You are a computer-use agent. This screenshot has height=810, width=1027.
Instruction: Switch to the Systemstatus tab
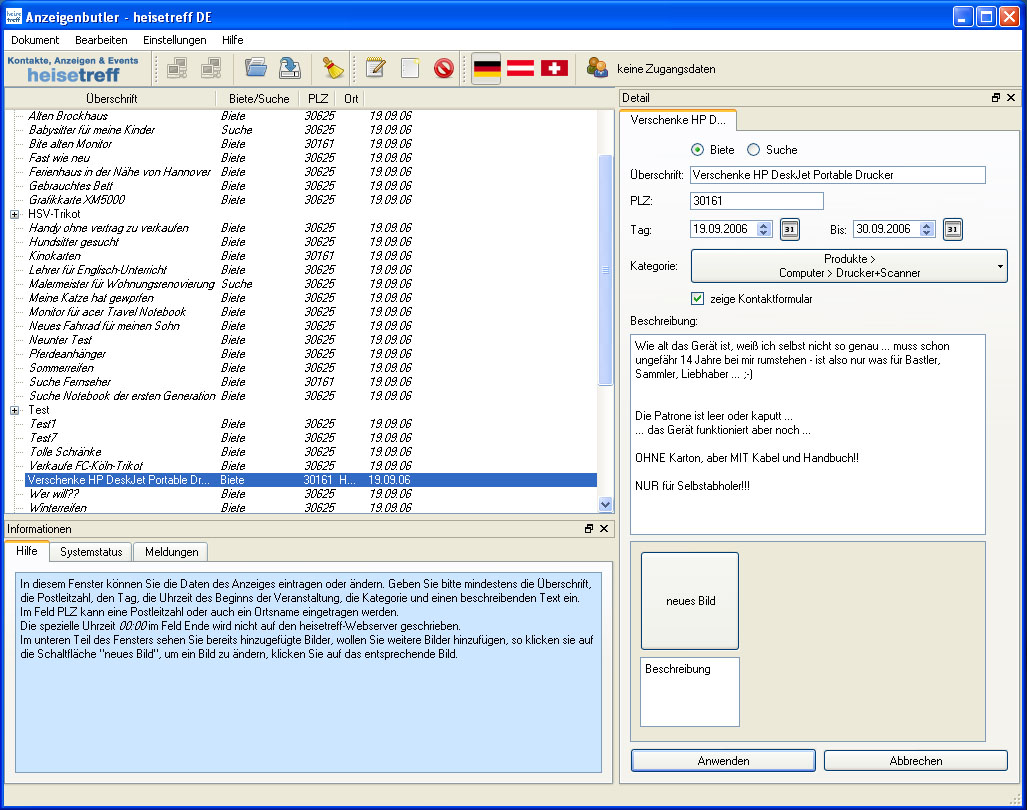pyautogui.click(x=91, y=552)
